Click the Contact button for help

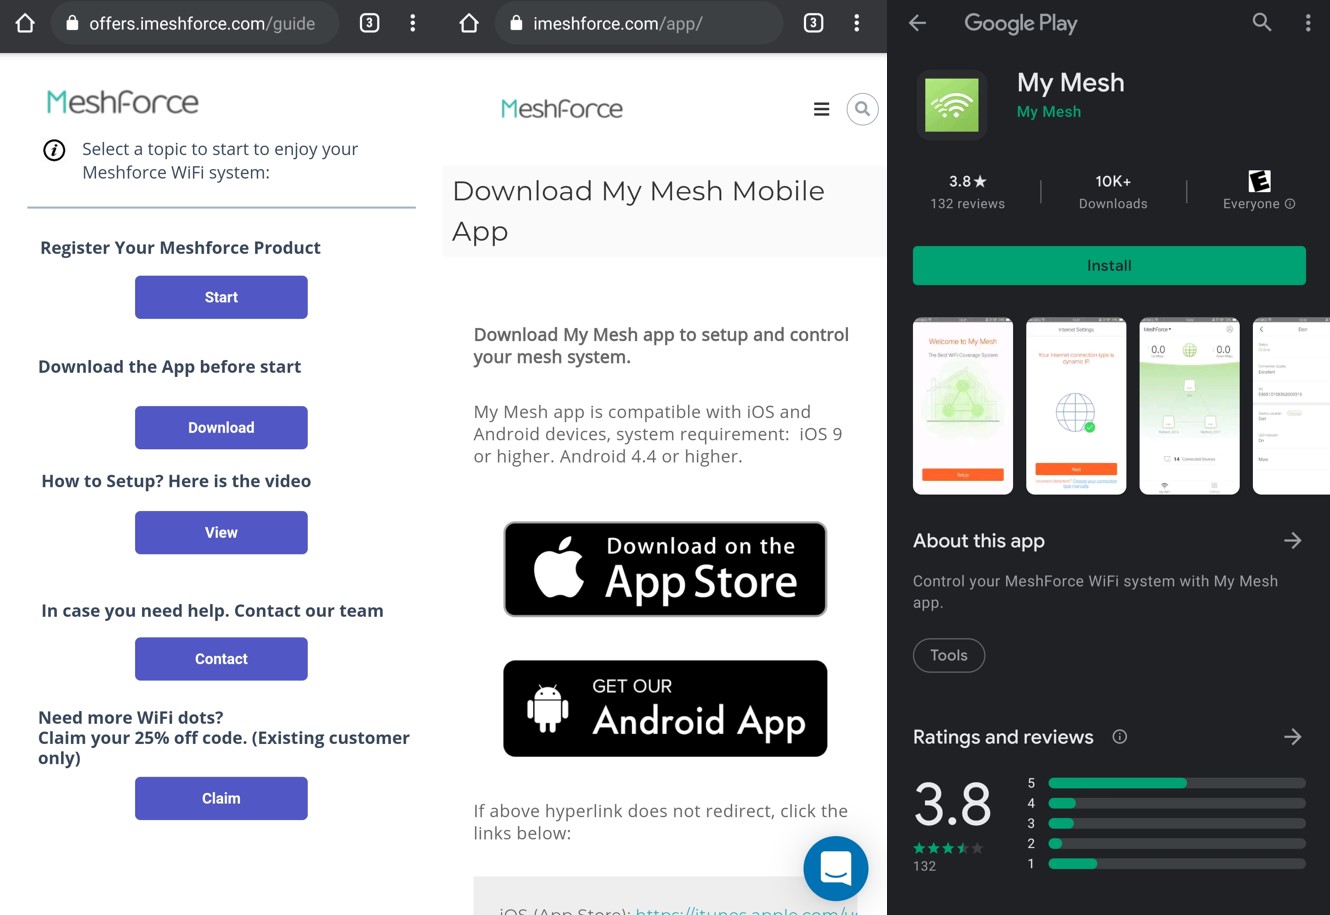(x=221, y=659)
